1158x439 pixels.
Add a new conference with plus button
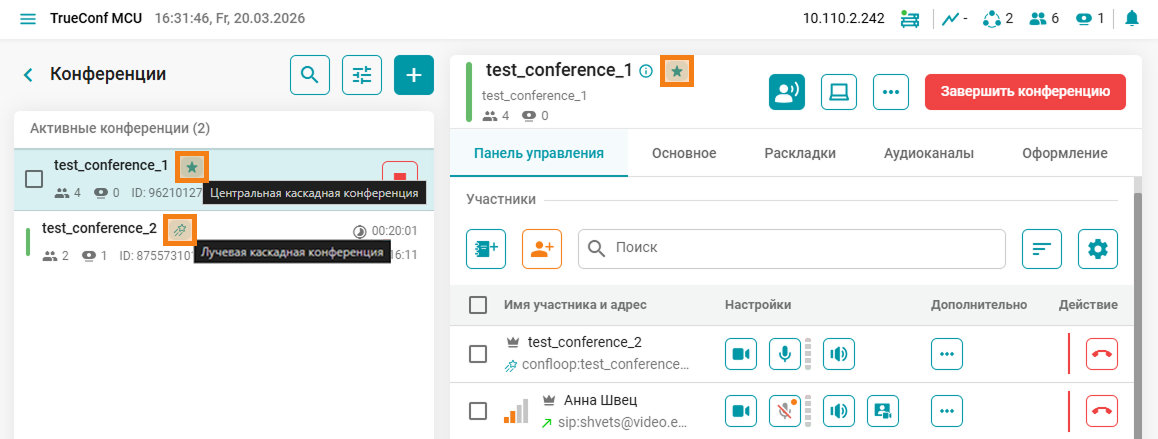[x=414, y=74]
